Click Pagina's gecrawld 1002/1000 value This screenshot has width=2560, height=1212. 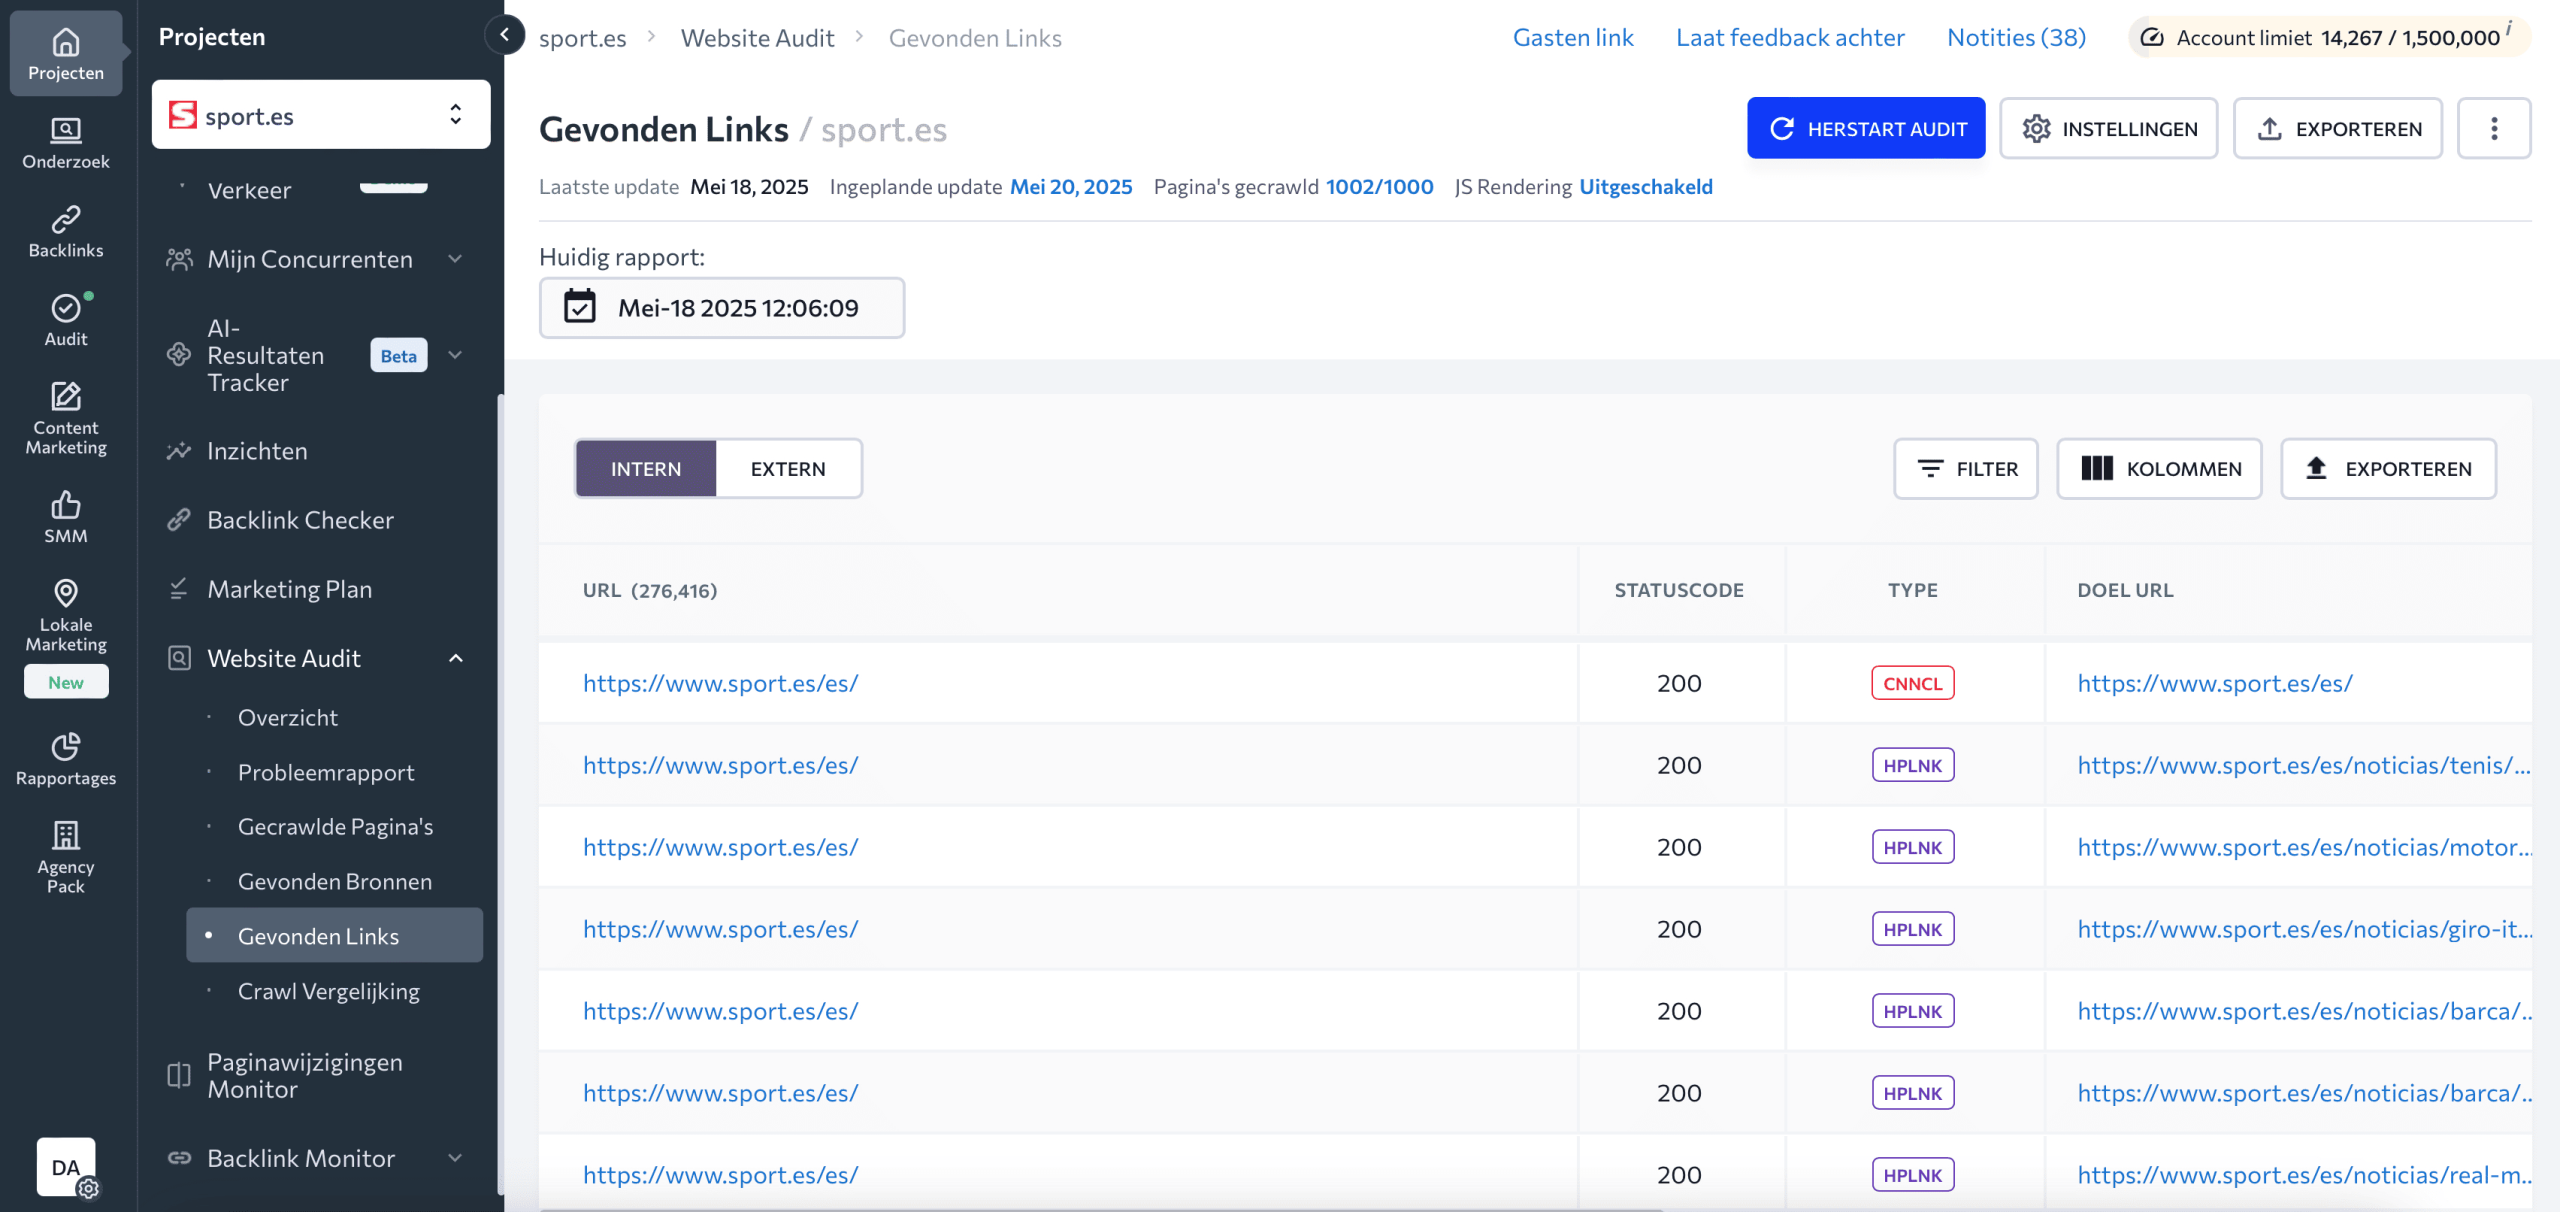1379,186
